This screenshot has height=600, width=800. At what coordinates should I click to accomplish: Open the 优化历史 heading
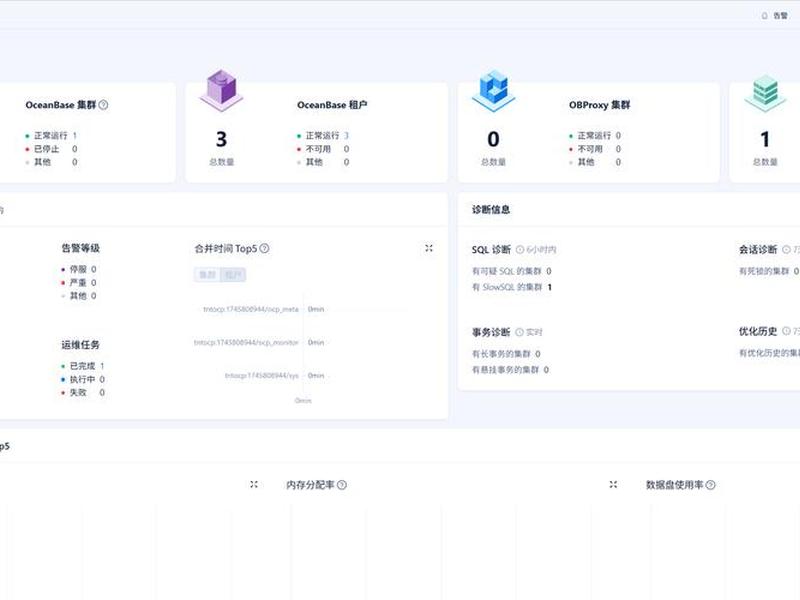[x=758, y=331]
